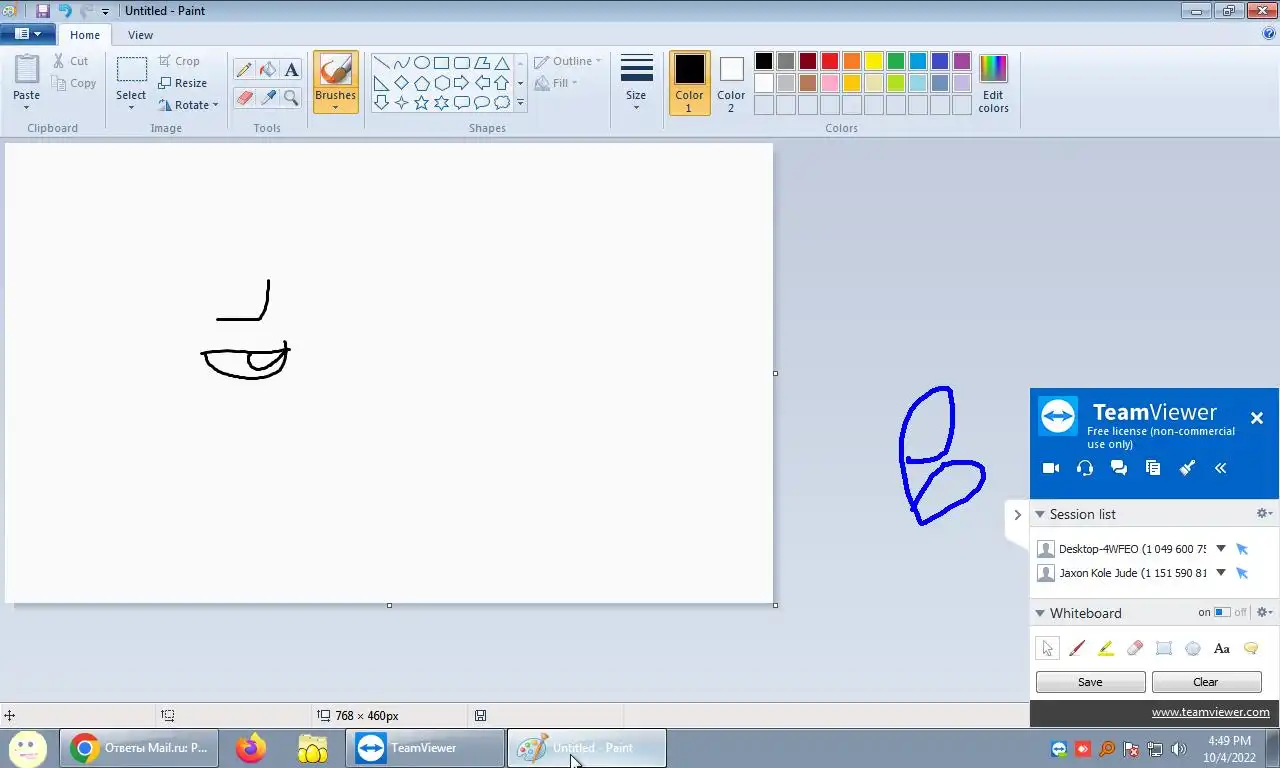Open the www.teamviewer.com link
1280x768 pixels.
pos(1210,712)
